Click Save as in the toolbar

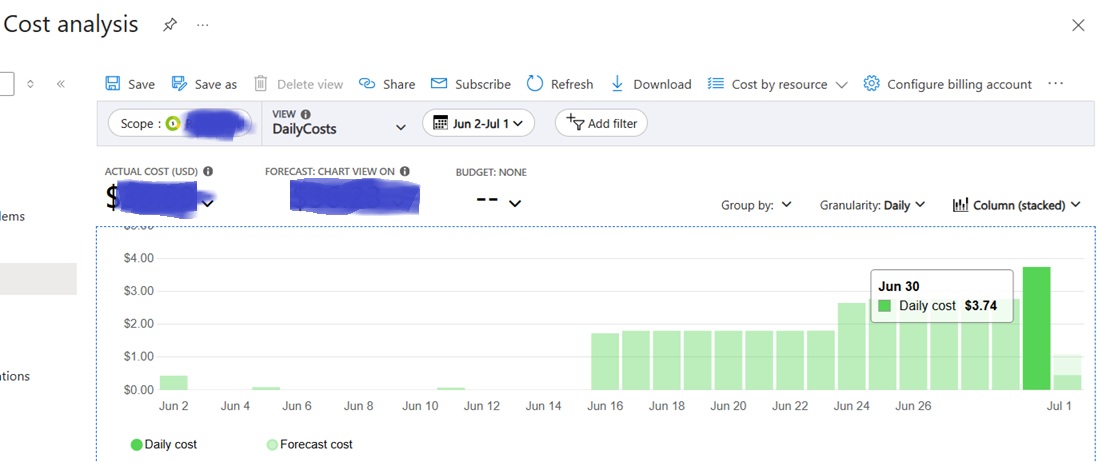pos(205,84)
